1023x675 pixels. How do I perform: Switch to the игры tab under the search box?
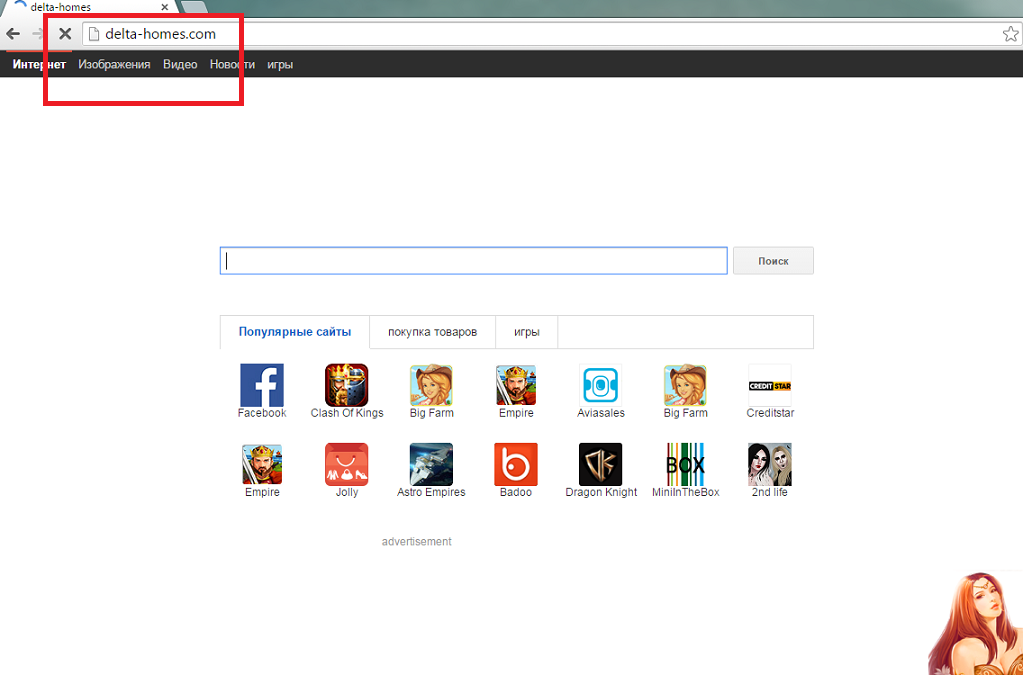[527, 332]
